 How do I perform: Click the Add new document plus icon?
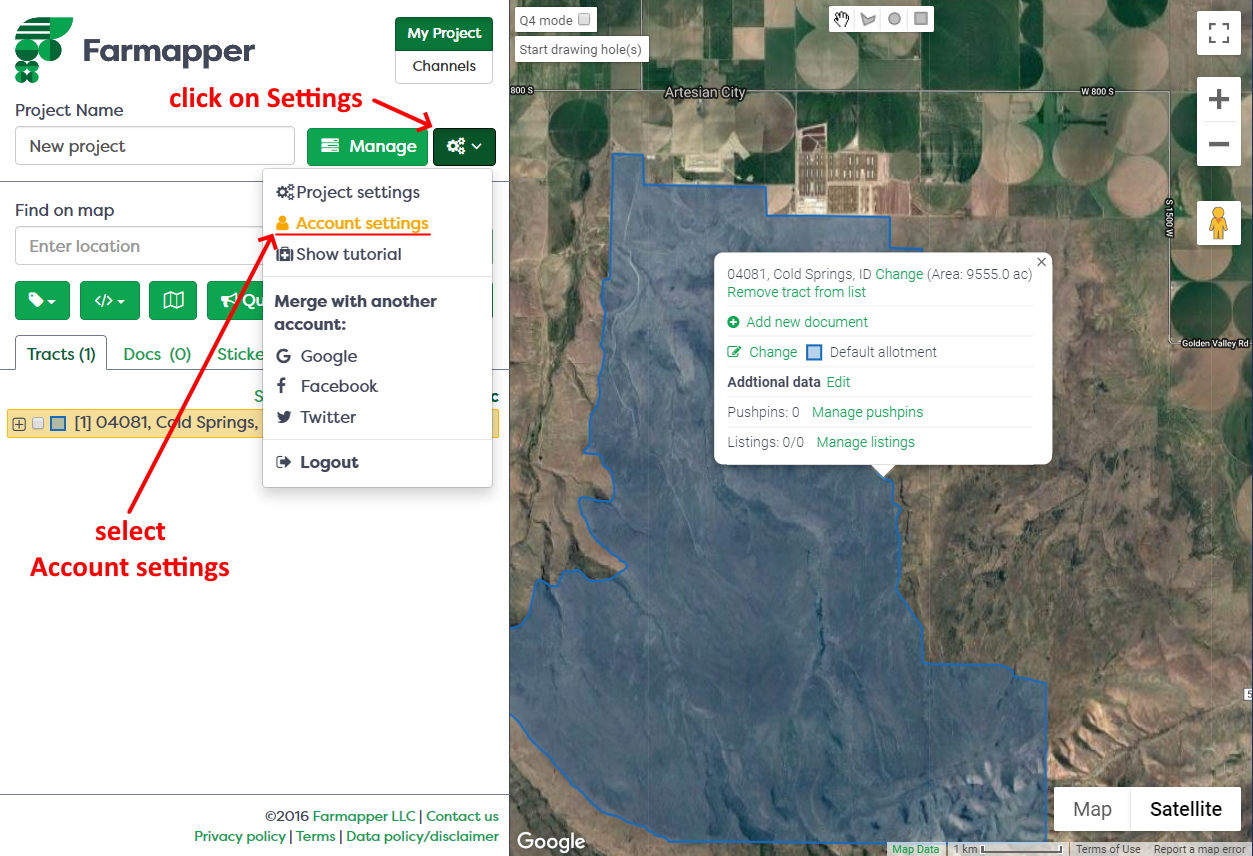coord(734,322)
